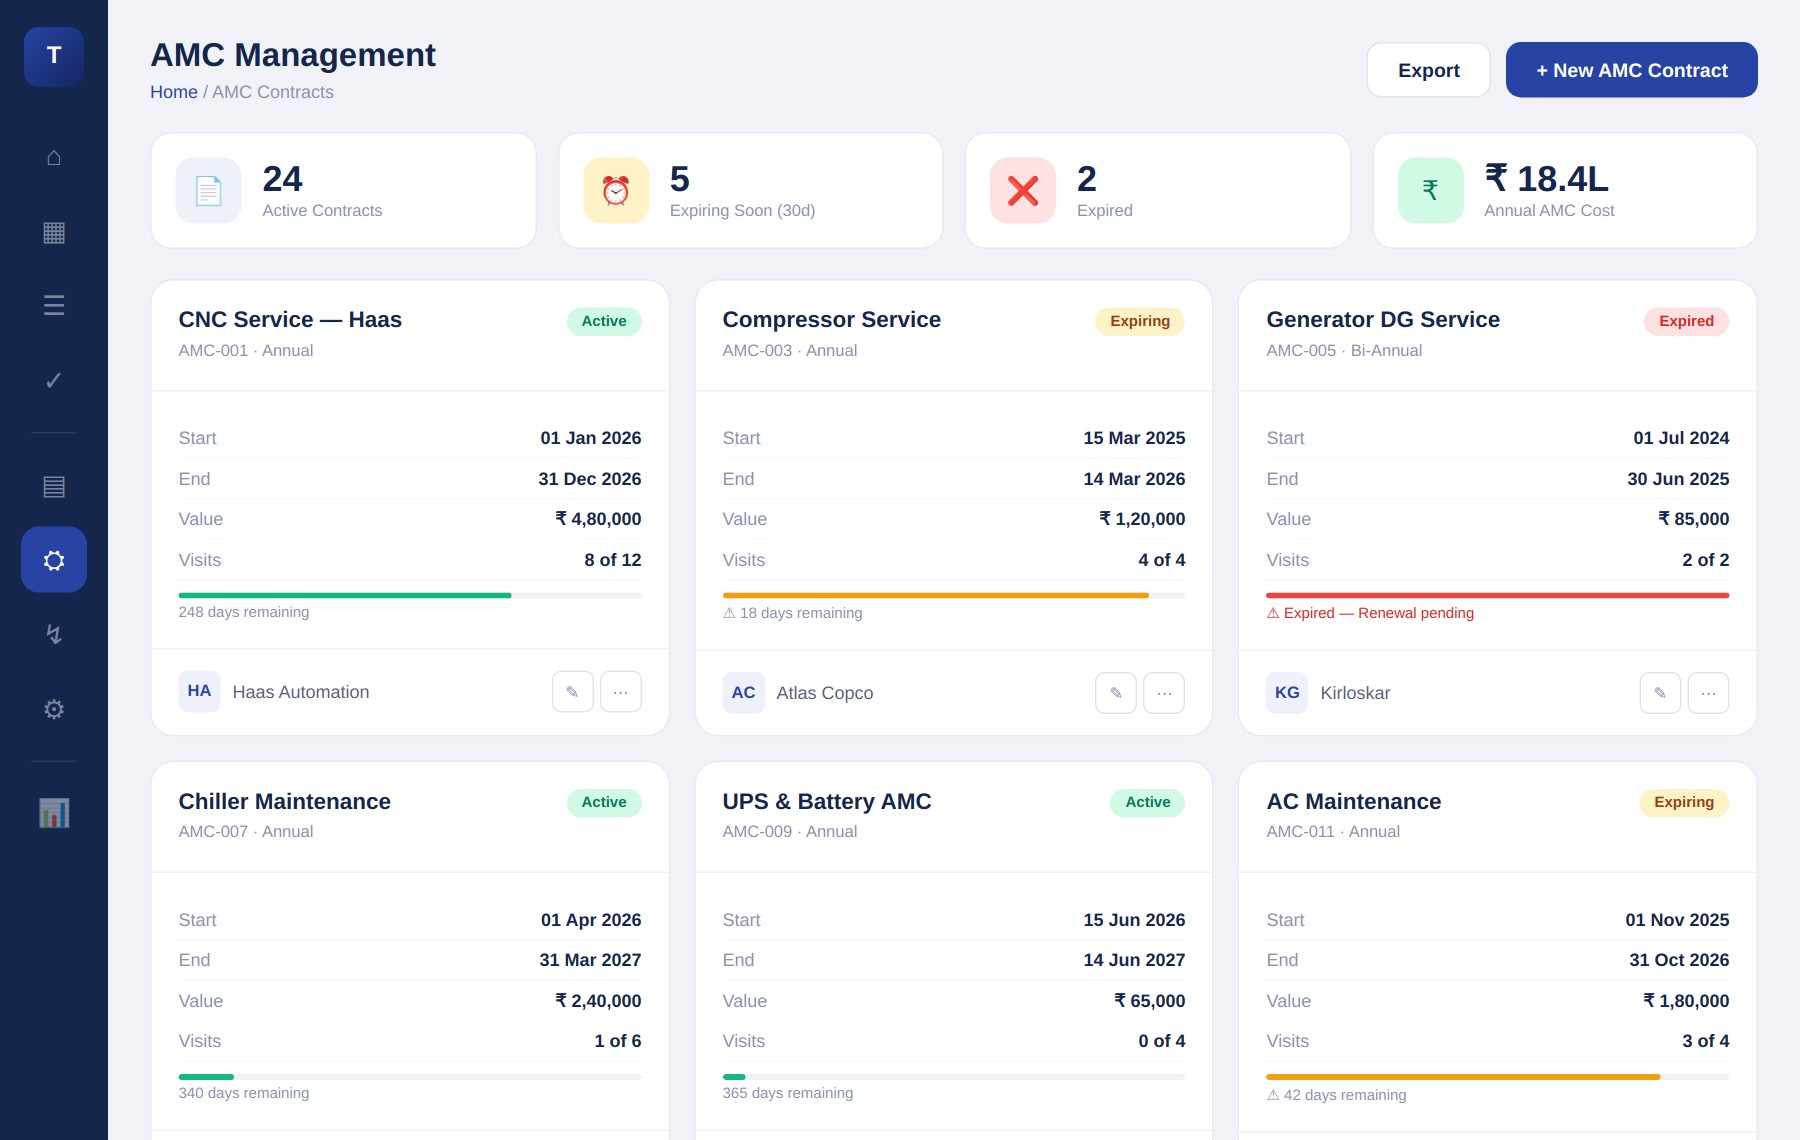Screen dimensions: 1800x1140
Task: Click the highlighted maintenance gear icon
Action: click(53, 560)
